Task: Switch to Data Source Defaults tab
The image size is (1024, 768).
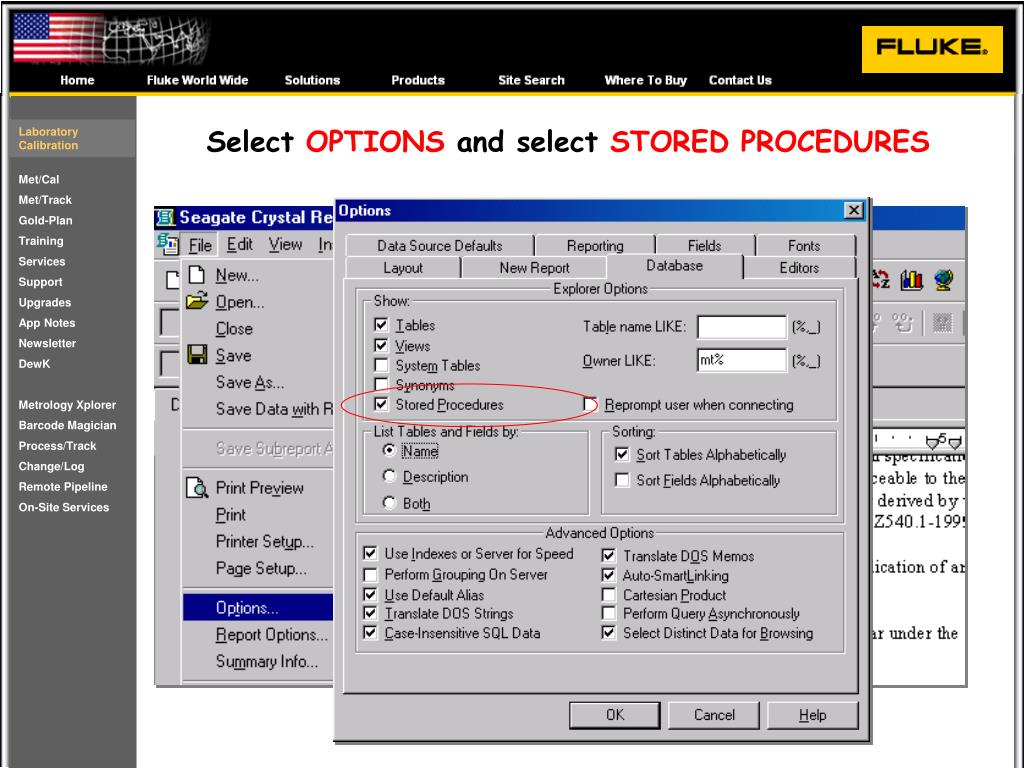Action: click(440, 246)
